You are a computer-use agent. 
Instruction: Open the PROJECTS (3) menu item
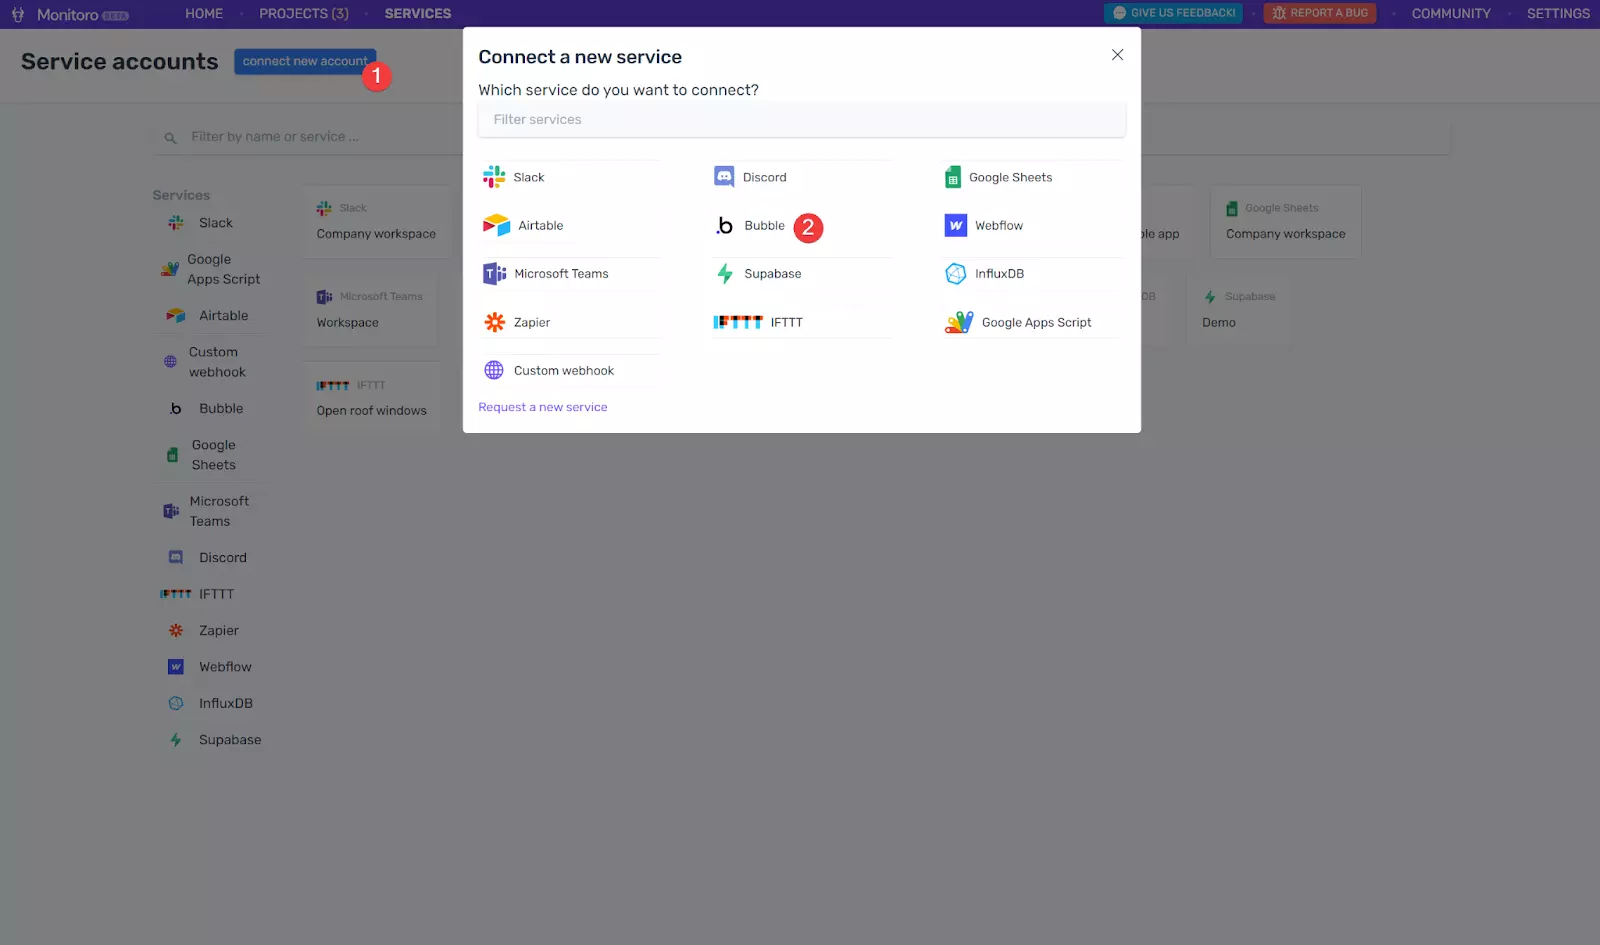(x=304, y=14)
